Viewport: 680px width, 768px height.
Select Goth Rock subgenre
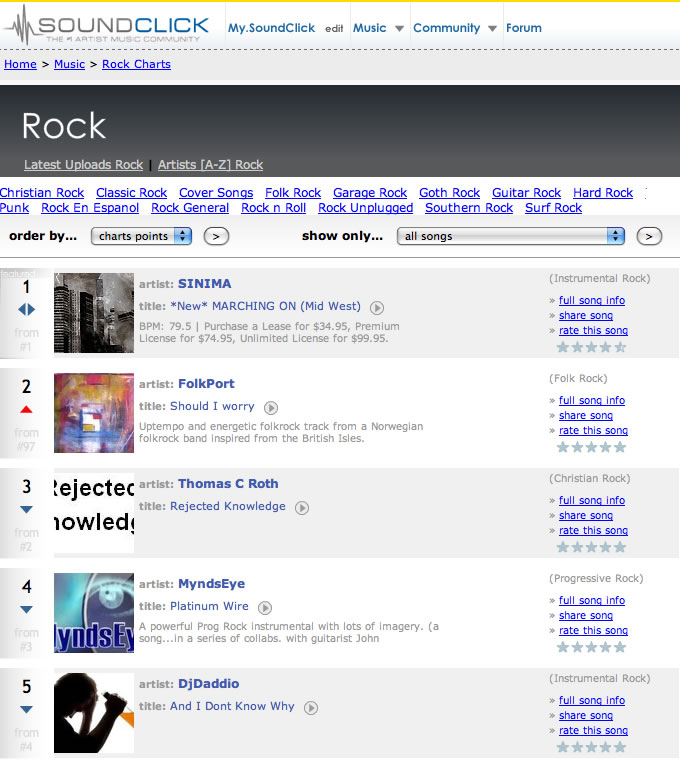[x=449, y=193]
